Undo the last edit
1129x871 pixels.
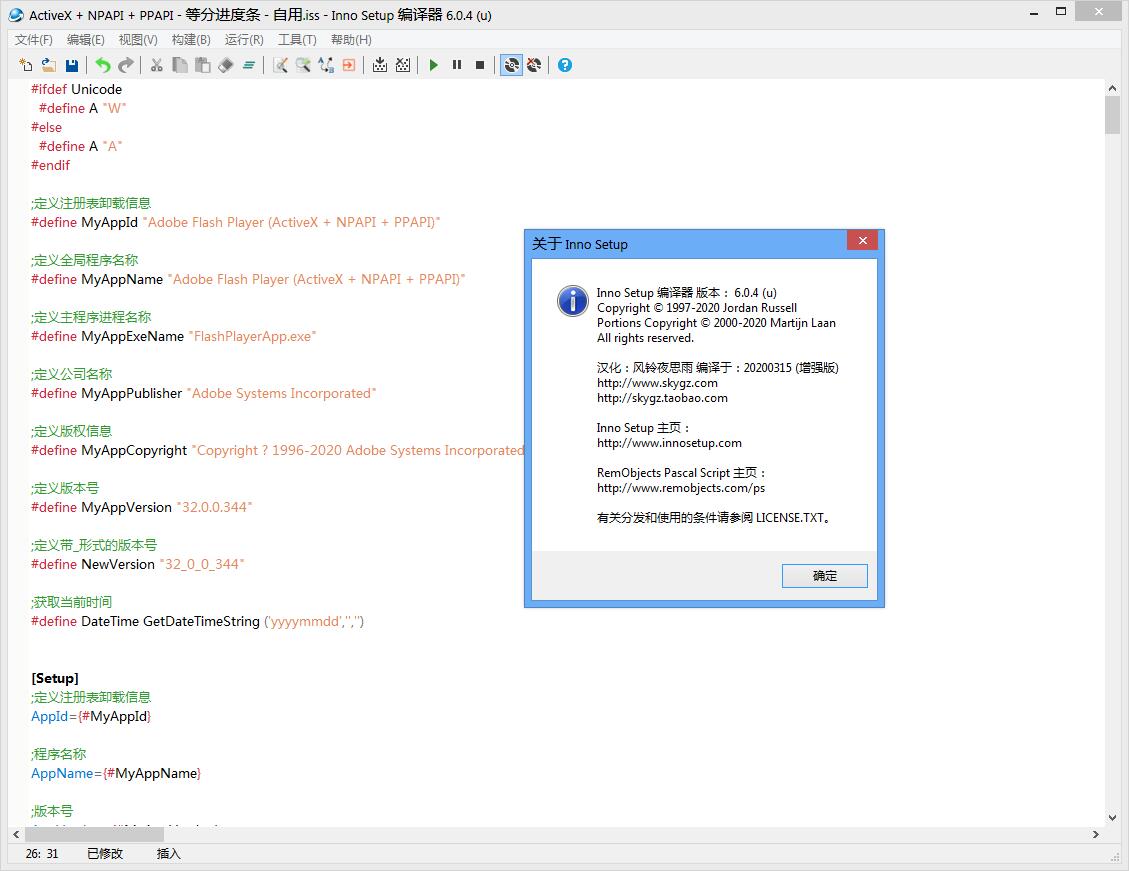[103, 65]
